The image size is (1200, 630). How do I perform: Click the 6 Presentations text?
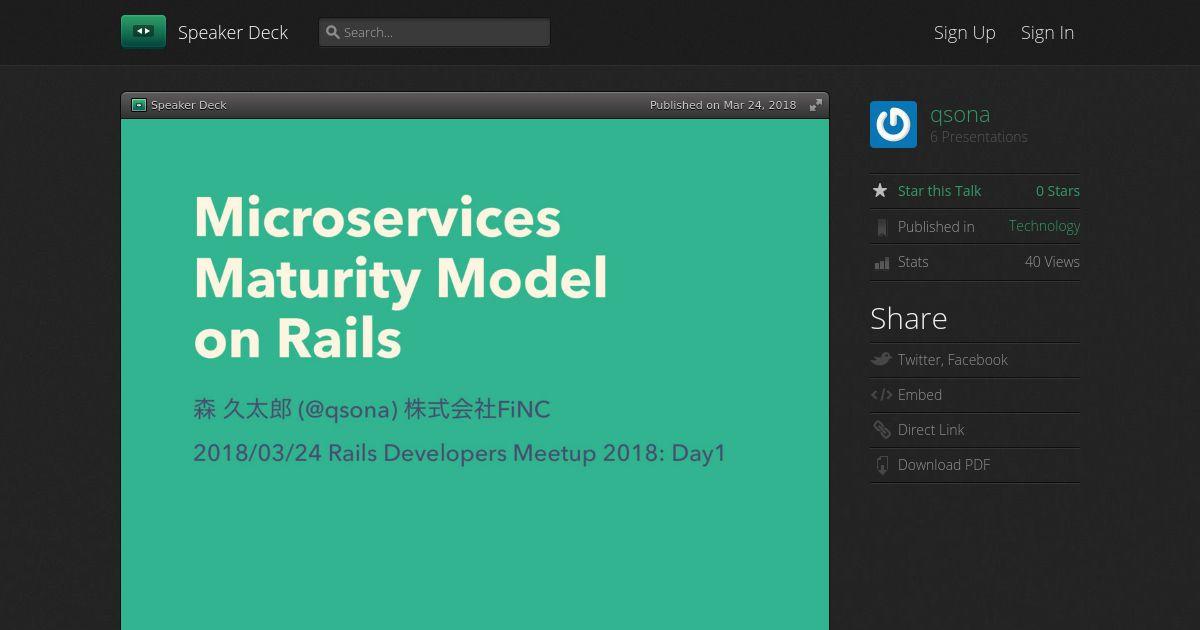pyautogui.click(x=979, y=137)
